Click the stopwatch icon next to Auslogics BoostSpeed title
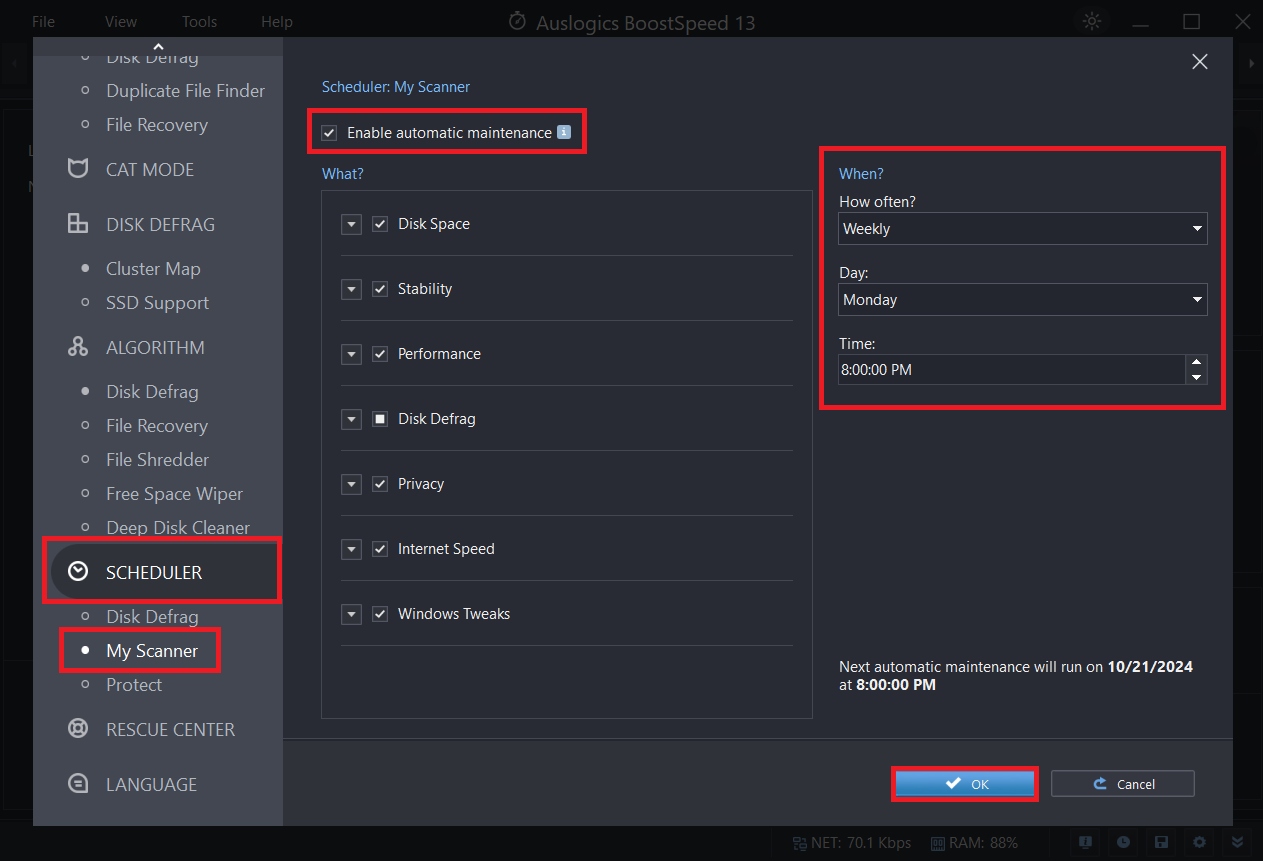The height and width of the screenshot is (861, 1263). pos(517,21)
